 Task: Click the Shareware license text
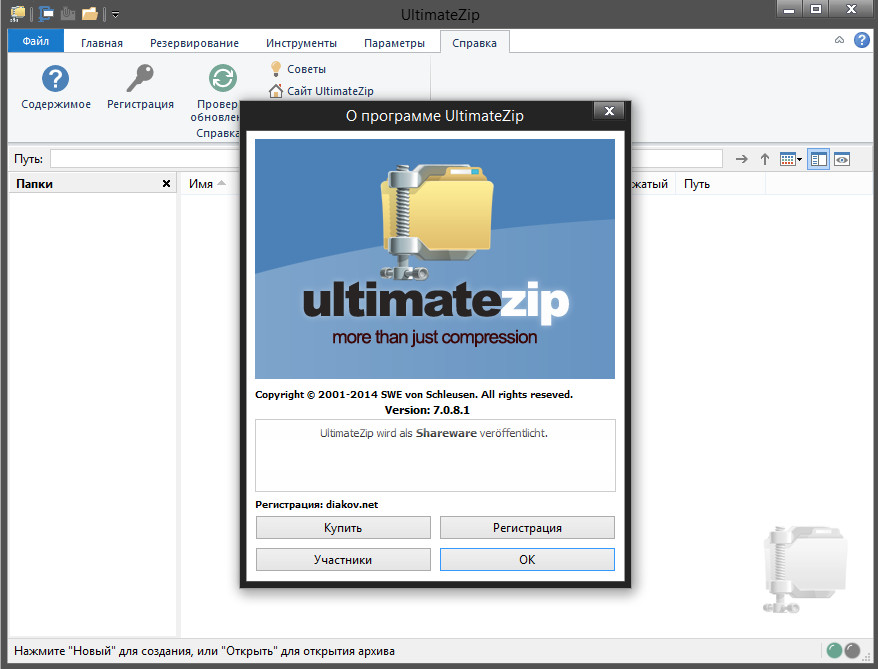coord(434,433)
